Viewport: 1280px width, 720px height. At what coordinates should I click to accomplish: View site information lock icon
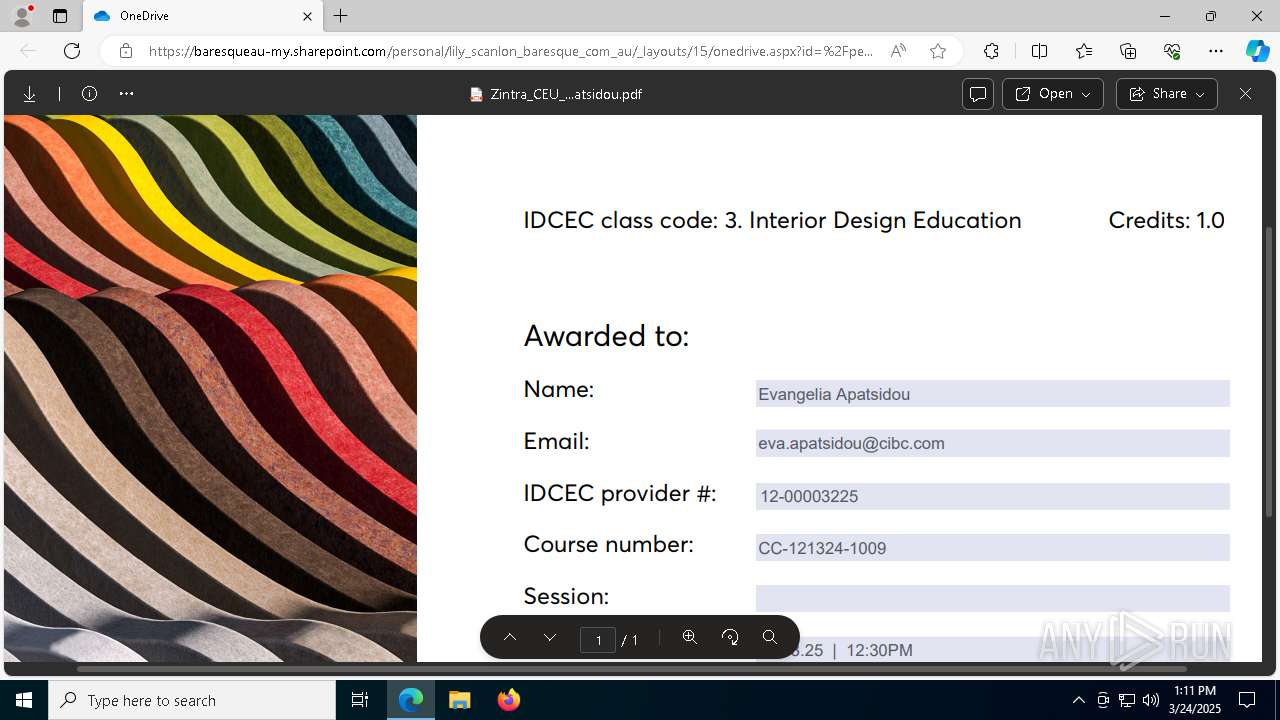126,51
